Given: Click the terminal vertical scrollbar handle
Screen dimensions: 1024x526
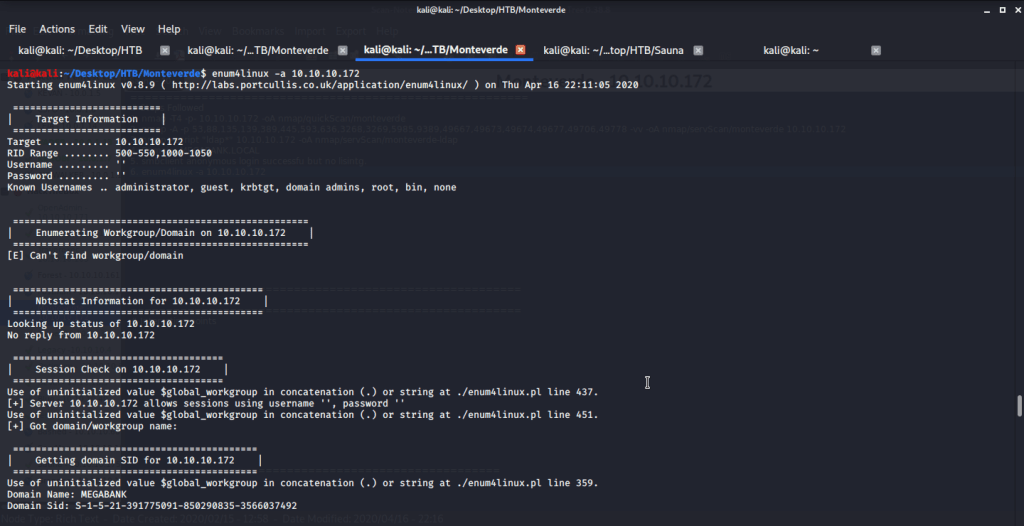Looking at the screenshot, I should (x=1019, y=405).
